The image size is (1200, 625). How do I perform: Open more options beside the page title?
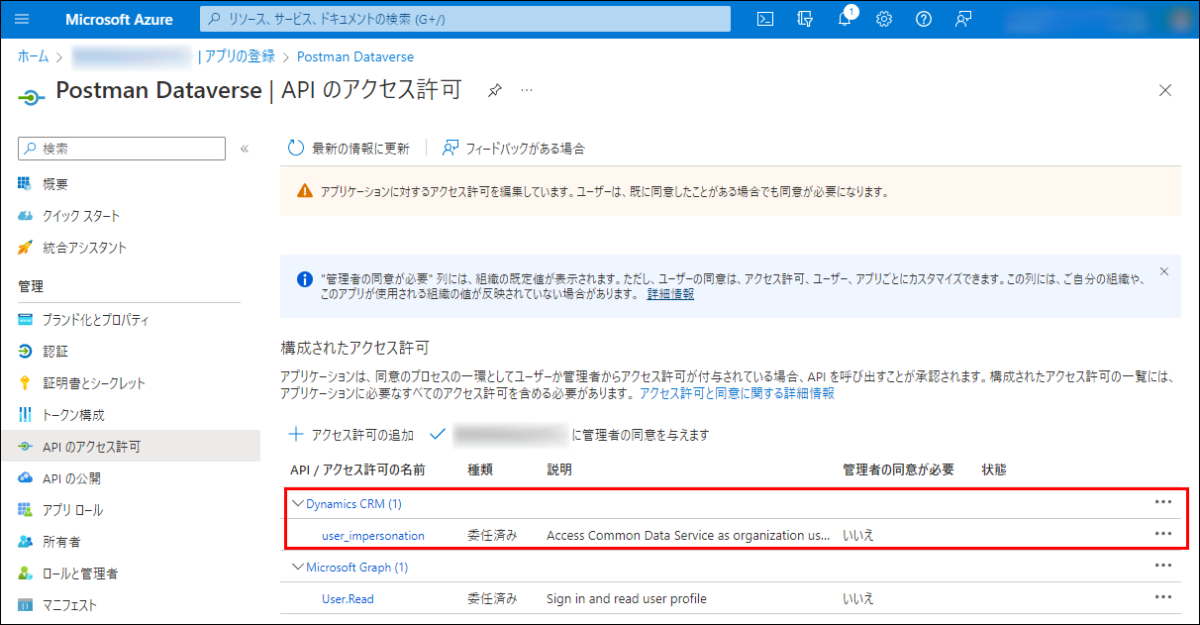tap(527, 90)
